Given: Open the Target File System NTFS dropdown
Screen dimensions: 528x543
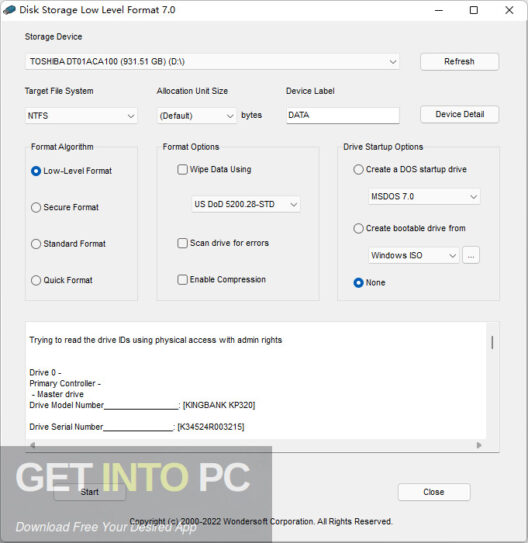Looking at the screenshot, I should (x=81, y=116).
